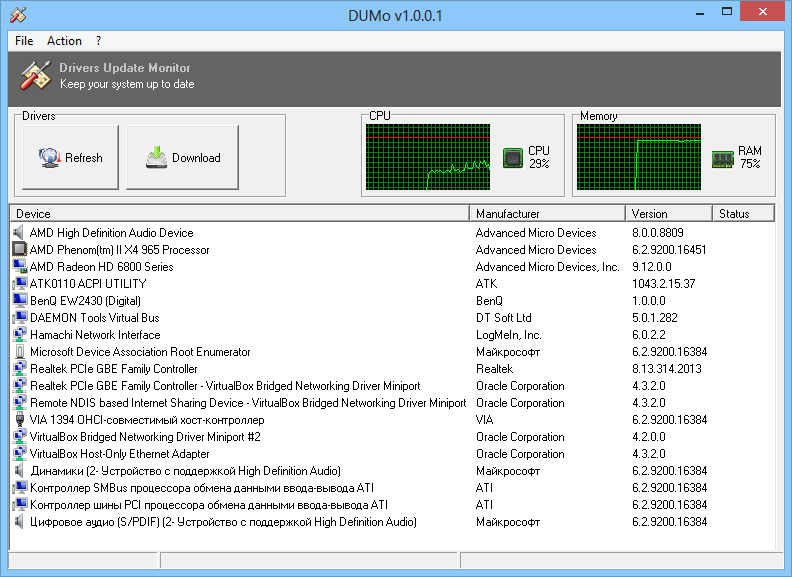Screen dimensions: 792x577
Task: Open the Action menu
Action: [x=64, y=41]
